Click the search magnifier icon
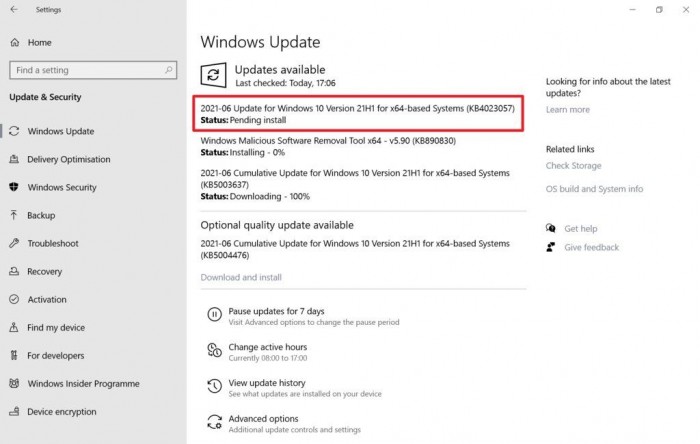 [x=168, y=70]
